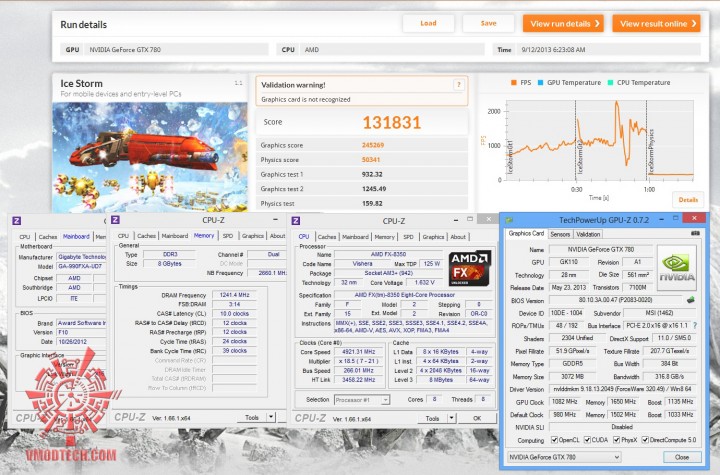Click the Ice Storm benchmark thumbnail

(150, 157)
